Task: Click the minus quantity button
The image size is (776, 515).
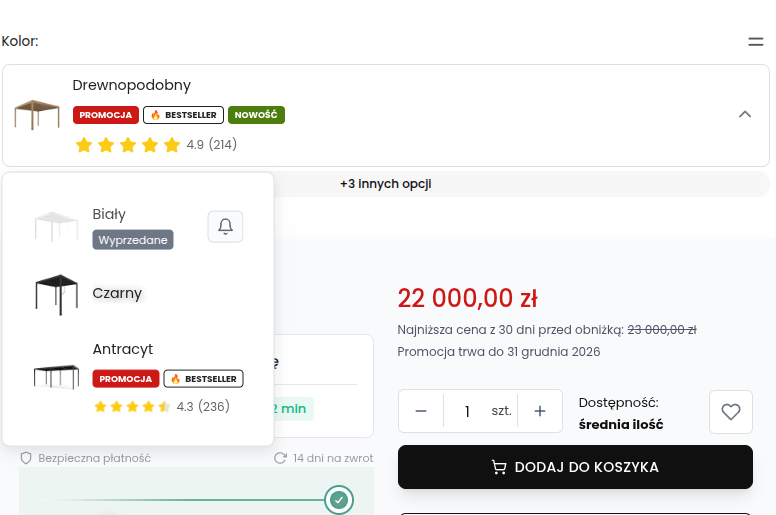Action: point(421,411)
